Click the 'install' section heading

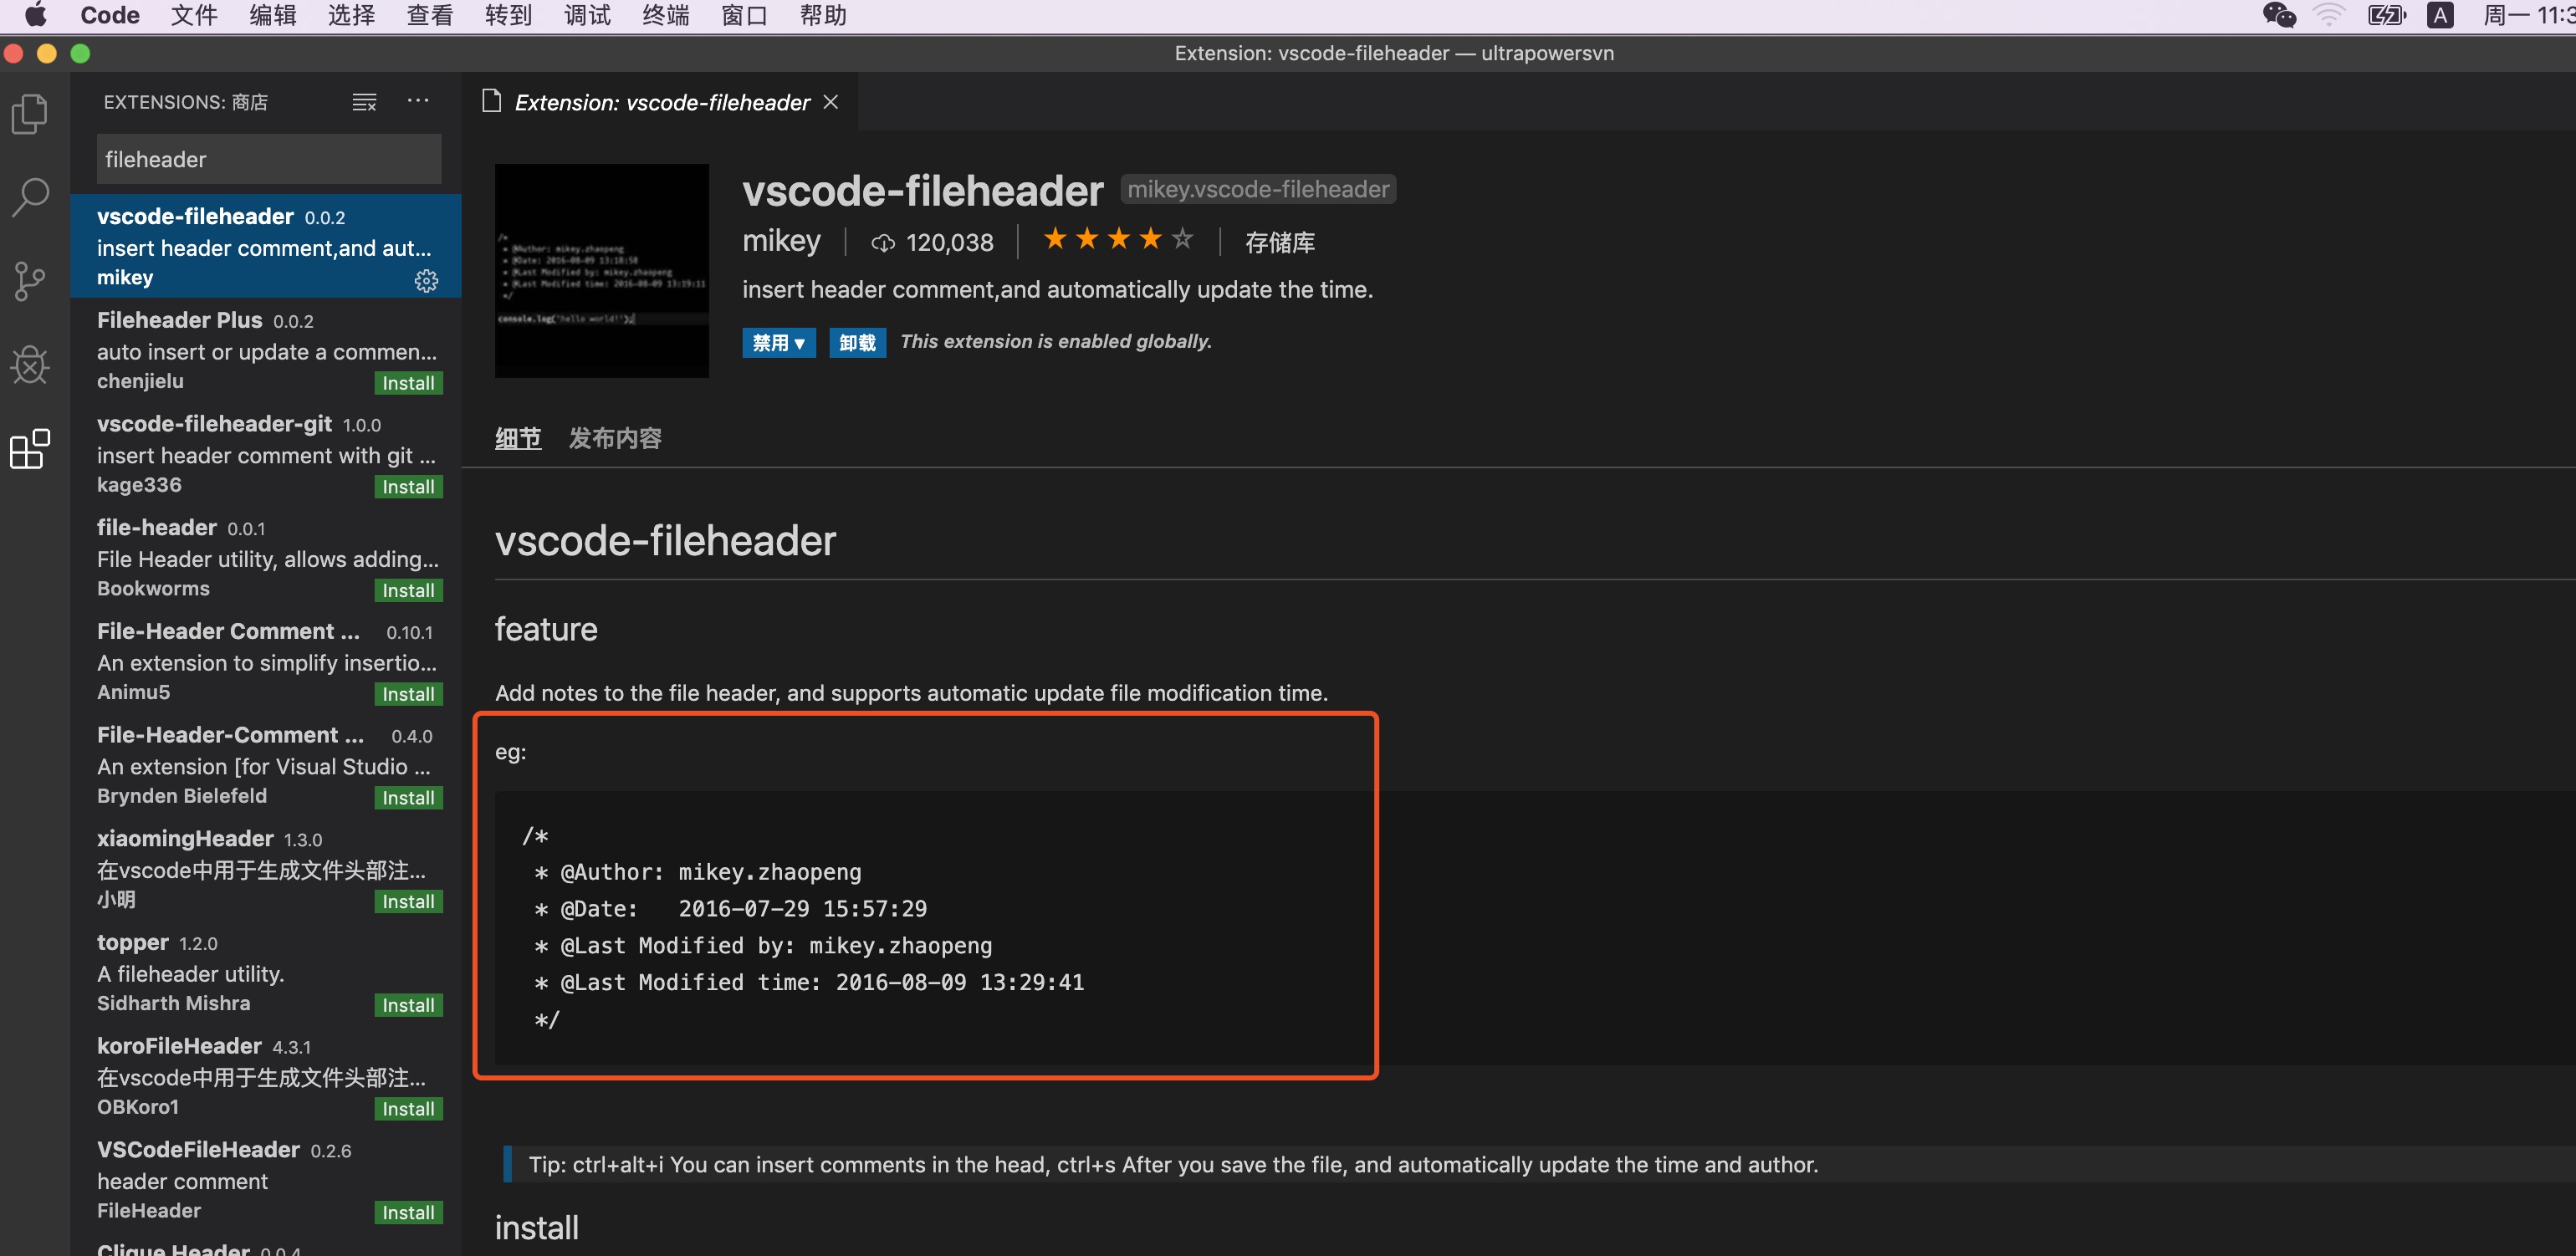pos(537,1228)
